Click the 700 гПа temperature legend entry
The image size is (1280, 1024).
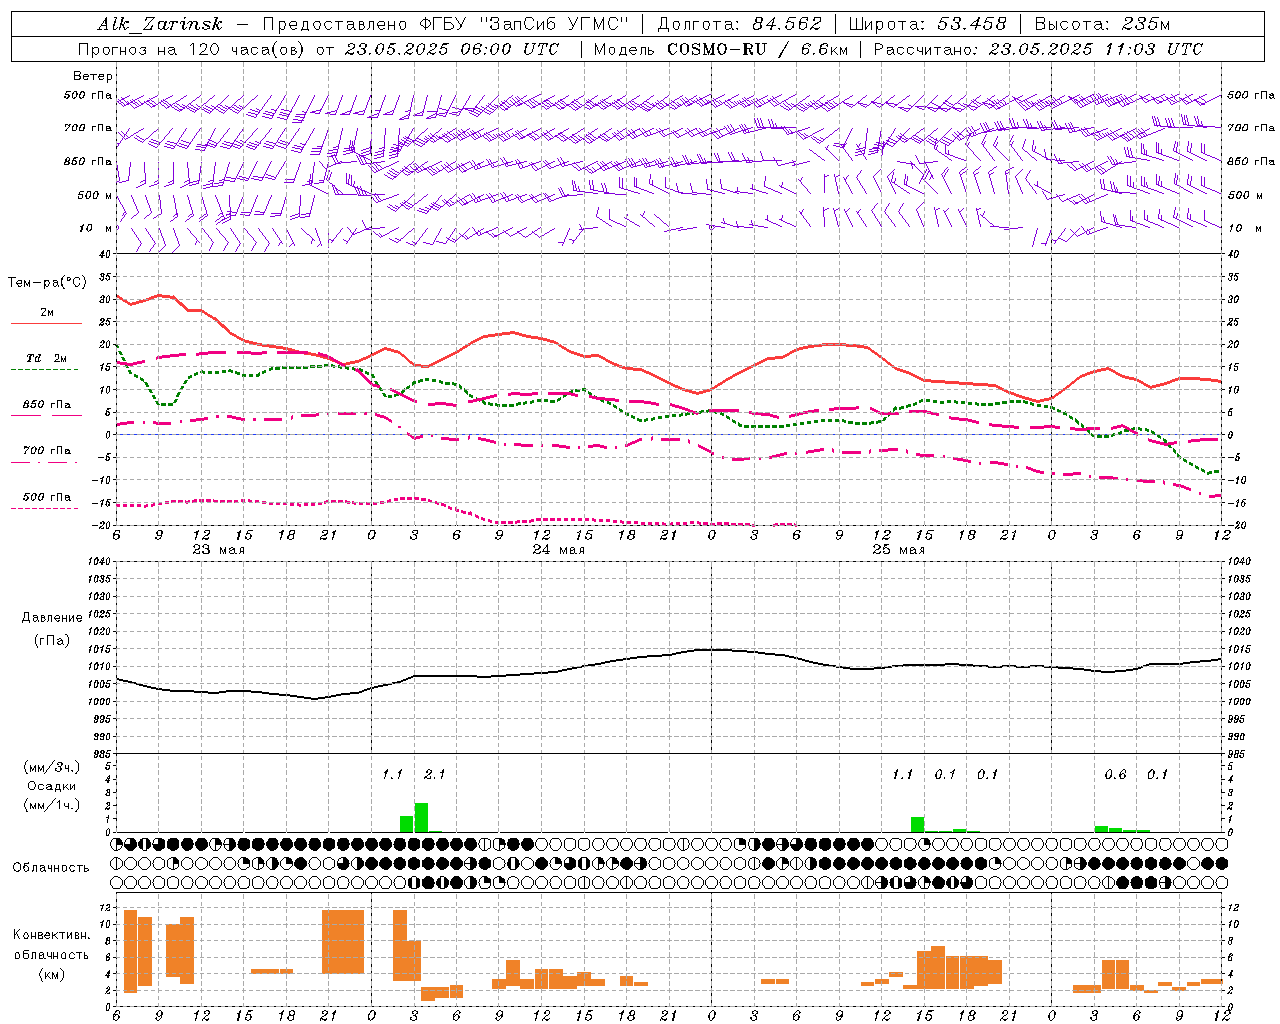click(46, 451)
